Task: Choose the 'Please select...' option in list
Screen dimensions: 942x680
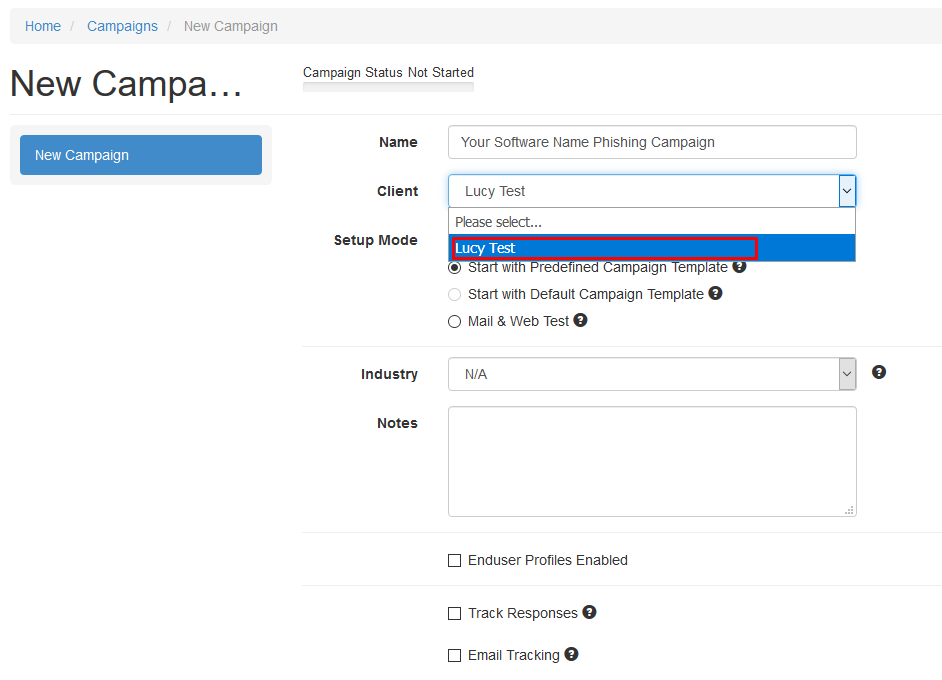Action: click(652, 222)
